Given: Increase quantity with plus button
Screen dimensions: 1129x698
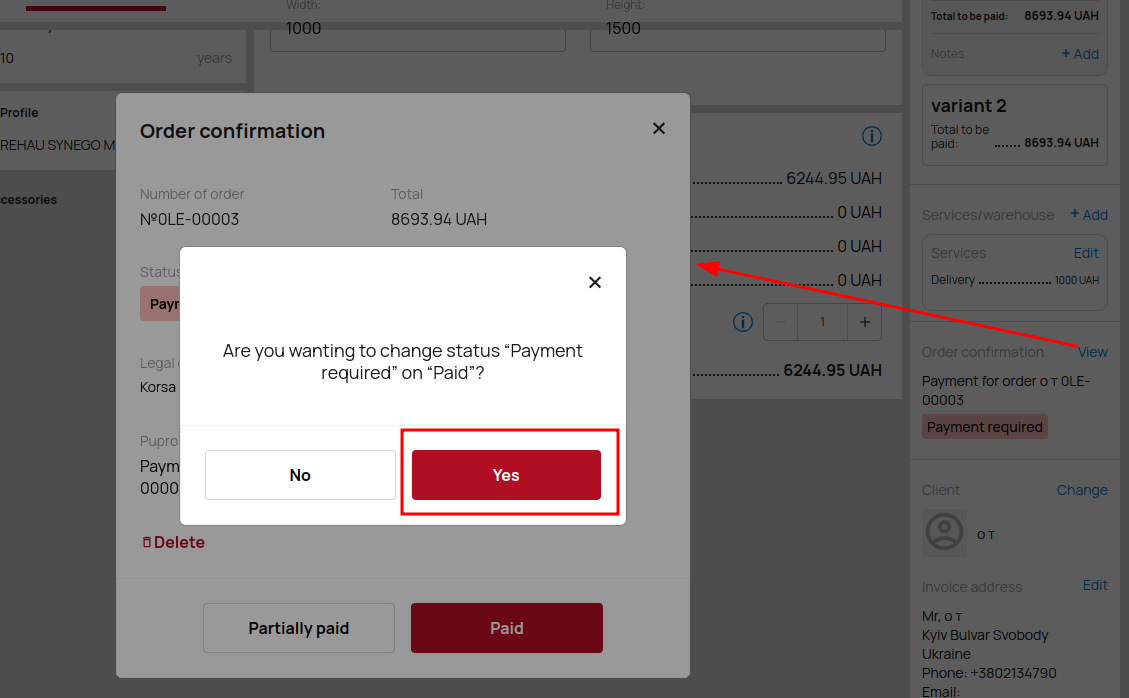Looking at the screenshot, I should click(865, 322).
